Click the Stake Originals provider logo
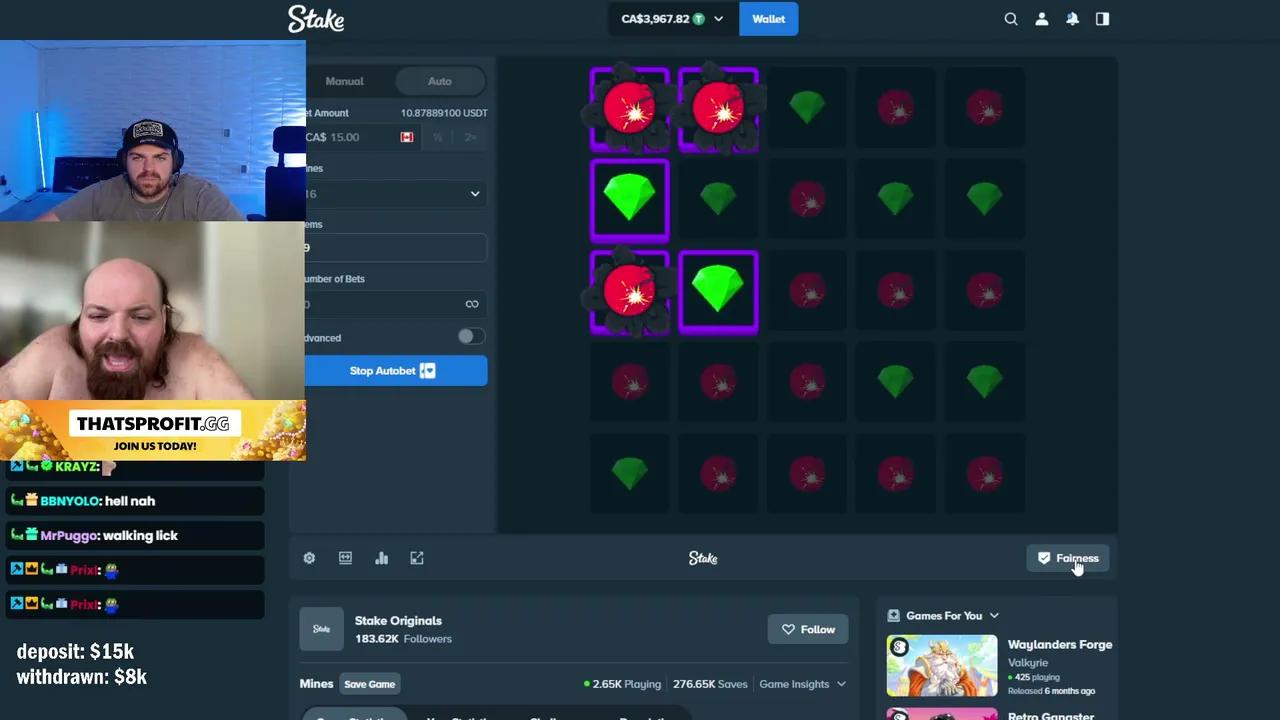The image size is (1280, 720). (321, 629)
